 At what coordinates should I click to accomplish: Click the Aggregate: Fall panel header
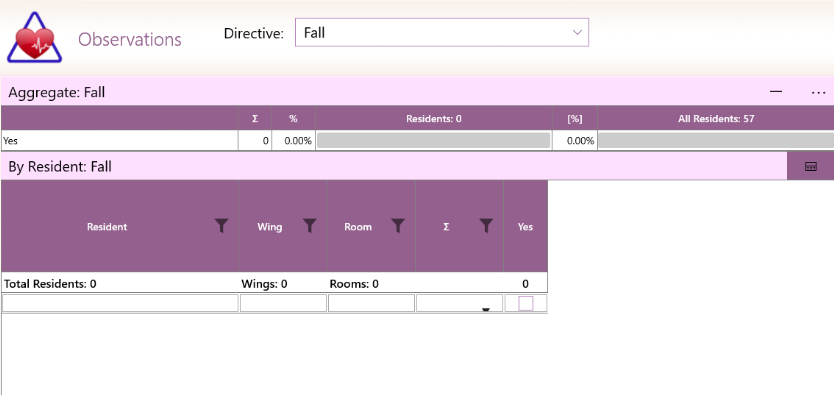click(417, 92)
